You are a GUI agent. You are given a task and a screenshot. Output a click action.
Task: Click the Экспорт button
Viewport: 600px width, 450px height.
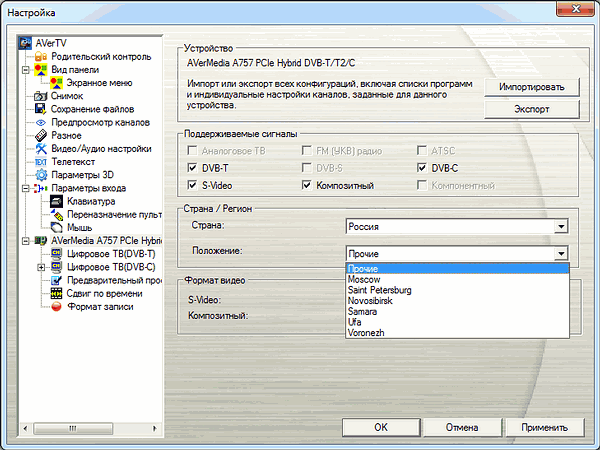click(532, 109)
